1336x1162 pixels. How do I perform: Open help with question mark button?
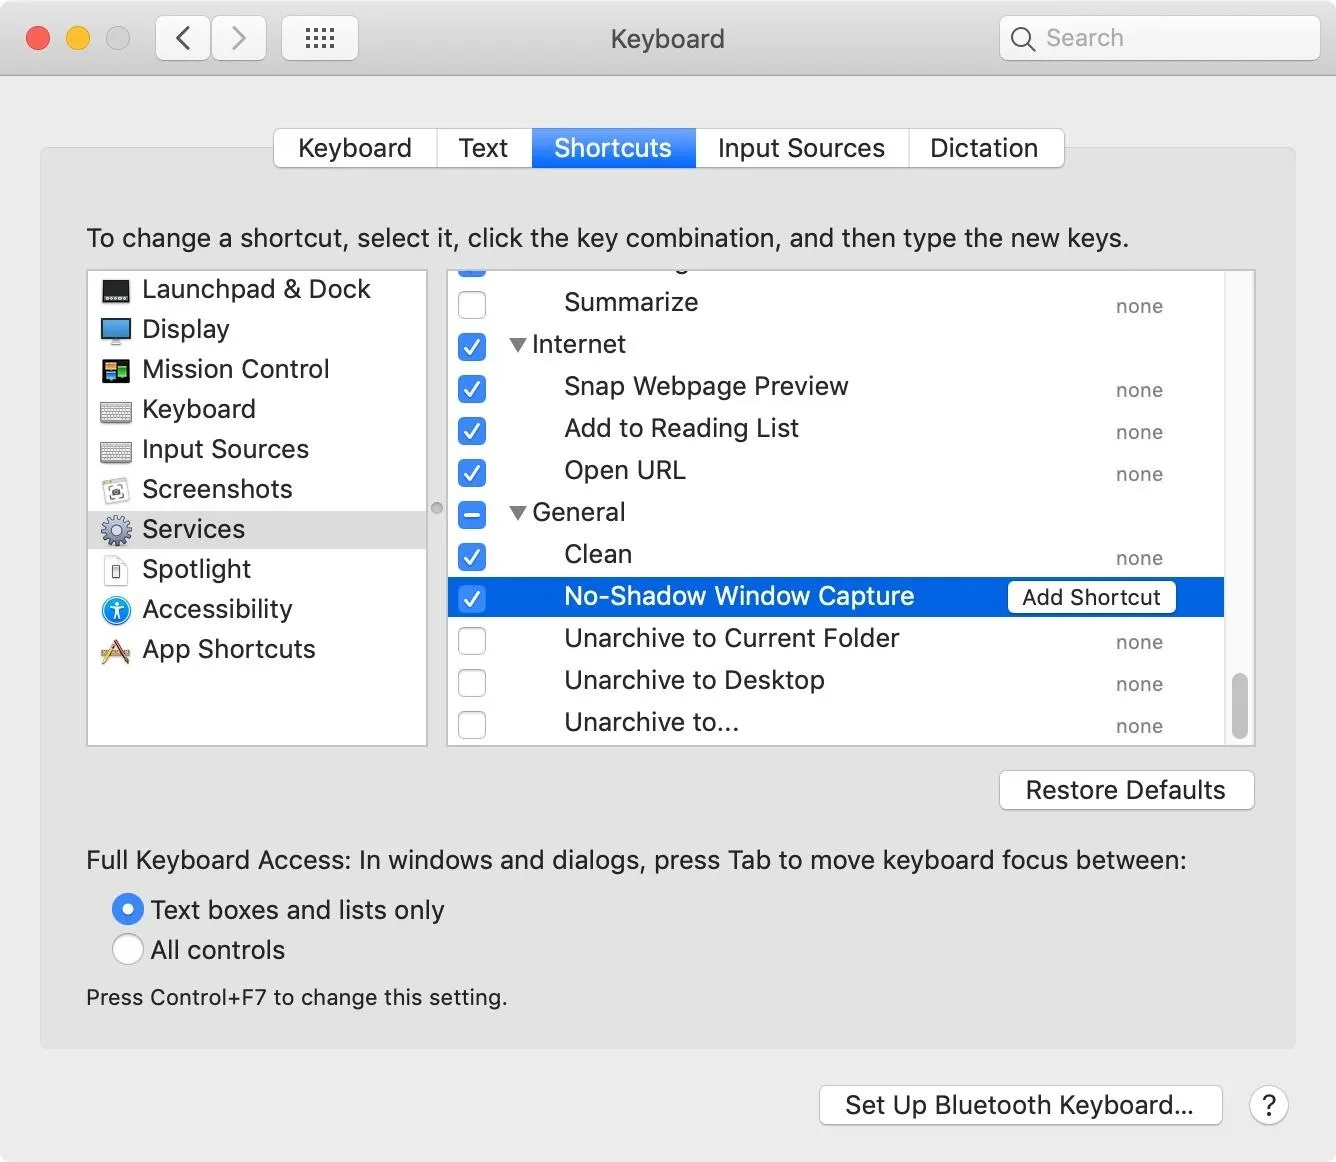[1268, 1105]
